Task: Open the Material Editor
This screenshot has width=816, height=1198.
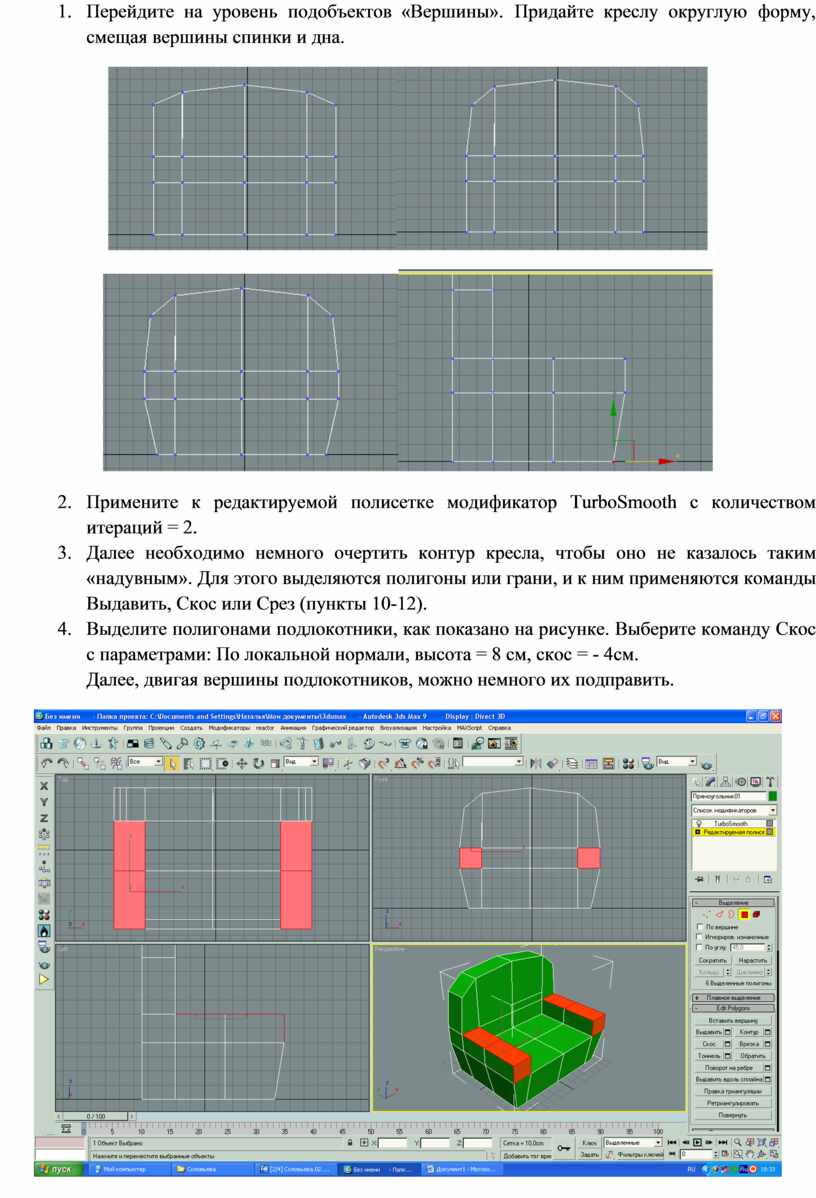Action: pos(628,763)
